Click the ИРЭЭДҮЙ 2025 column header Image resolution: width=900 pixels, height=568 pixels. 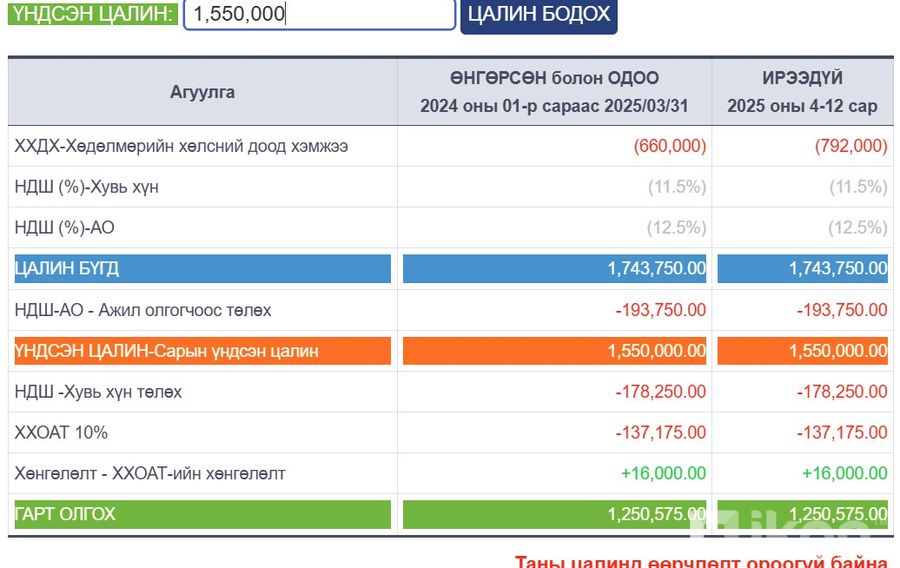click(x=802, y=92)
